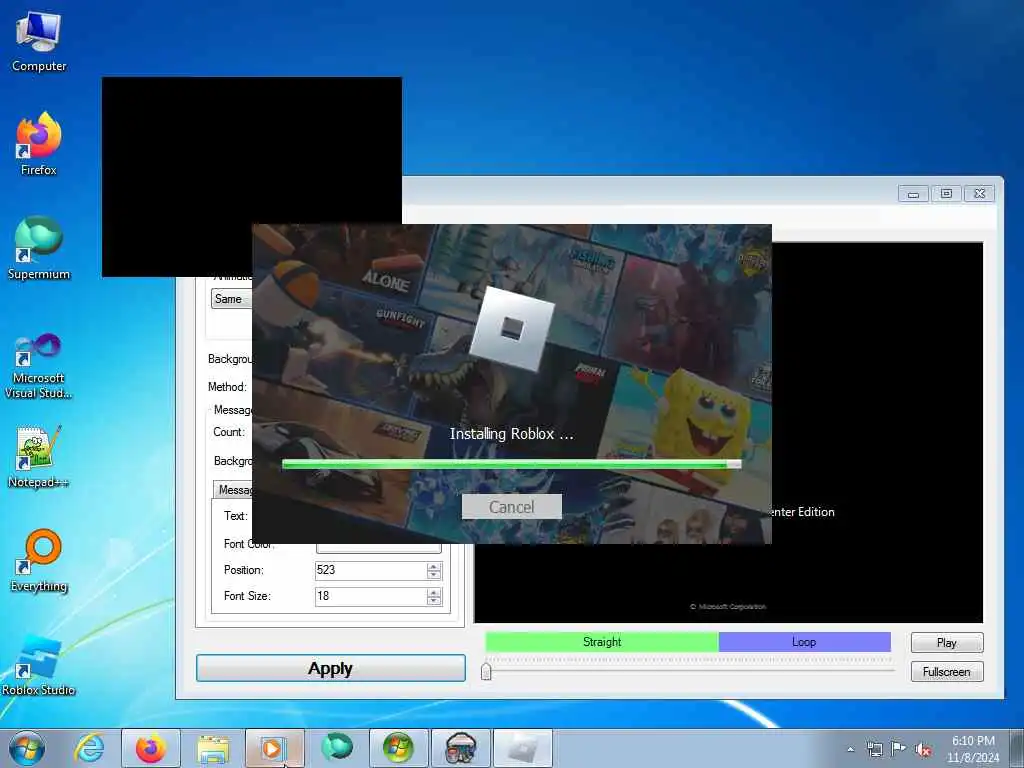Cancel the Roblox installation
The height and width of the screenshot is (768, 1024).
point(511,507)
